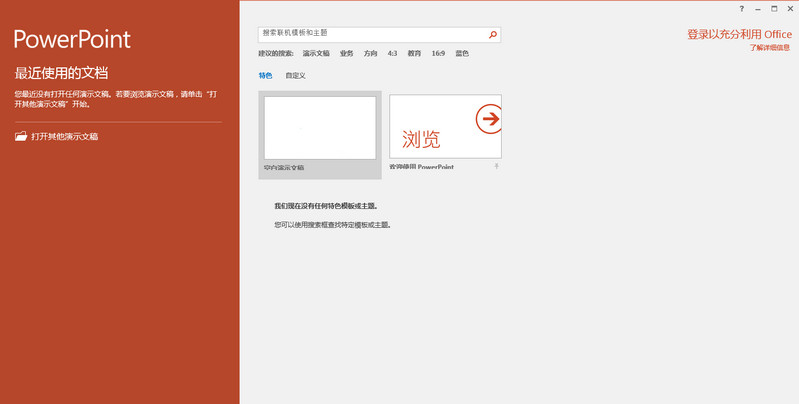799x404 pixels.
Task: Click the 空白演示文稿 label
Action: pos(284,167)
